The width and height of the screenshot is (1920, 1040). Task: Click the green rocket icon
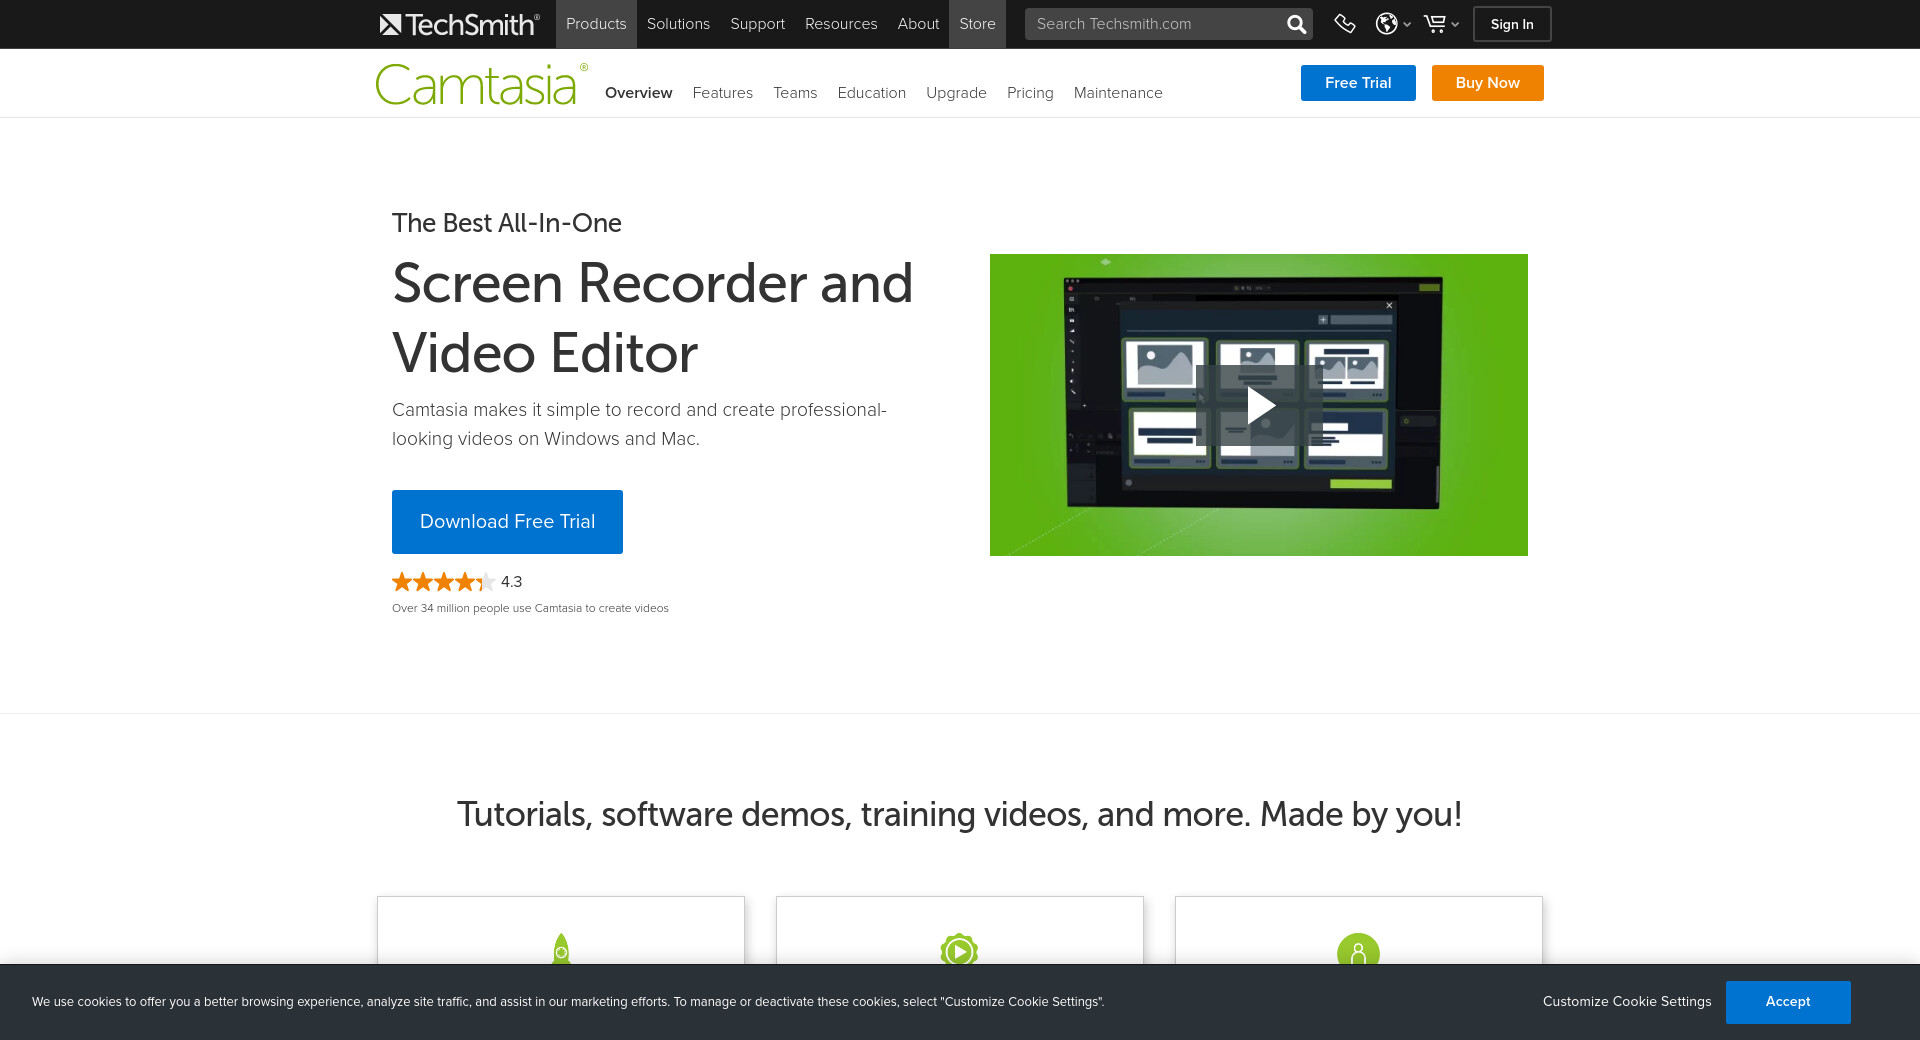tap(561, 949)
